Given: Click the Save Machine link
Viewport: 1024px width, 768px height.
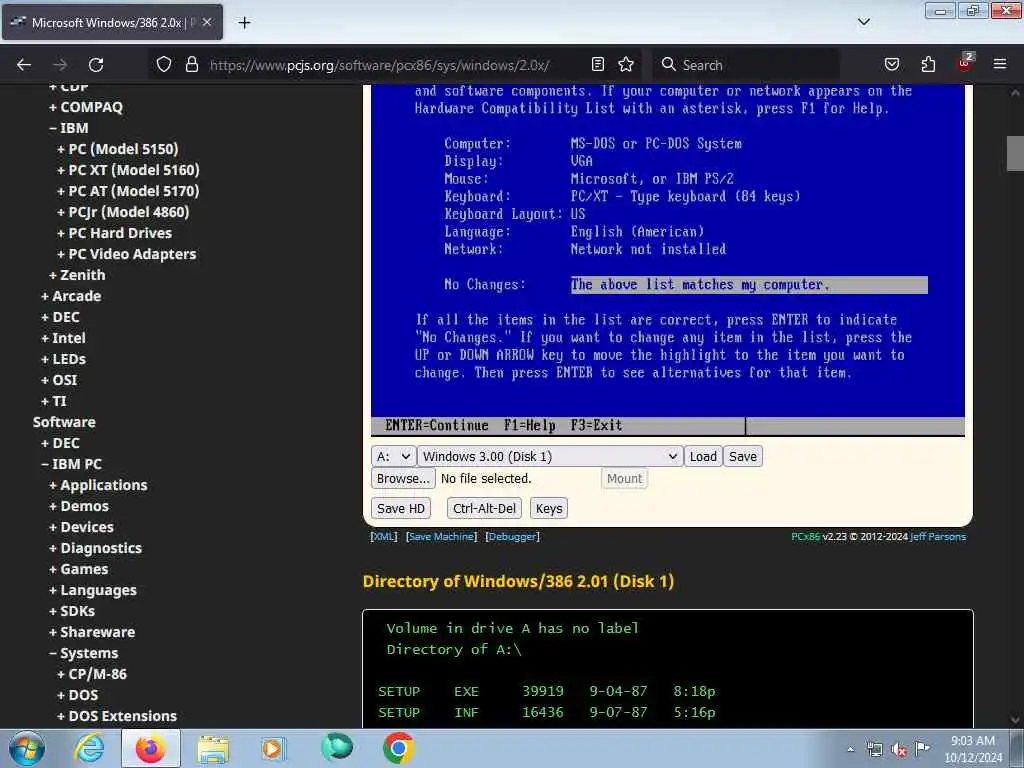Looking at the screenshot, I should coord(441,536).
